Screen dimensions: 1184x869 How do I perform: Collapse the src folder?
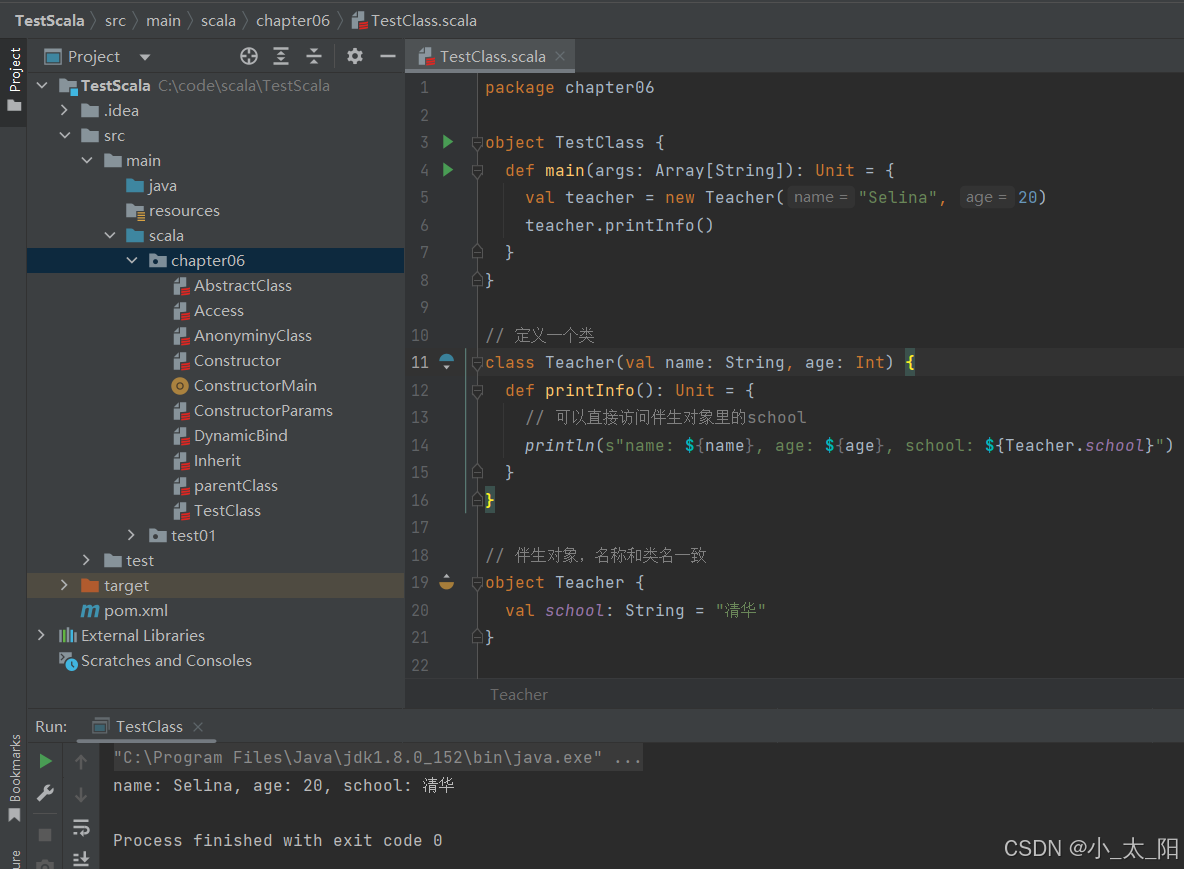(x=64, y=135)
